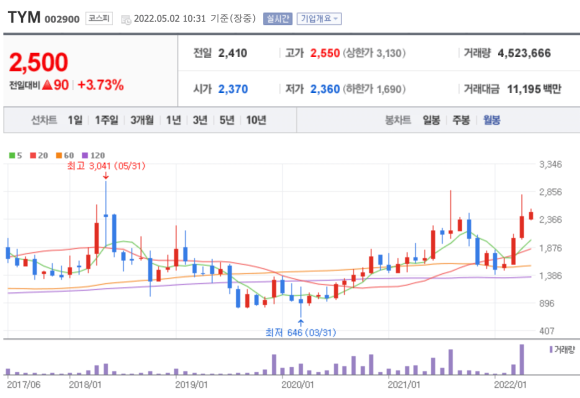580x398 pixels.
Task: Switch to 일봉 candle chart
Action: [x=431, y=120]
